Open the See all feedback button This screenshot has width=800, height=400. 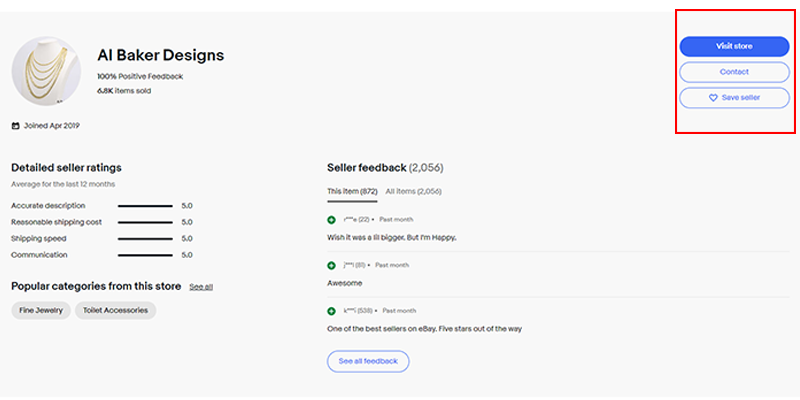click(x=368, y=361)
